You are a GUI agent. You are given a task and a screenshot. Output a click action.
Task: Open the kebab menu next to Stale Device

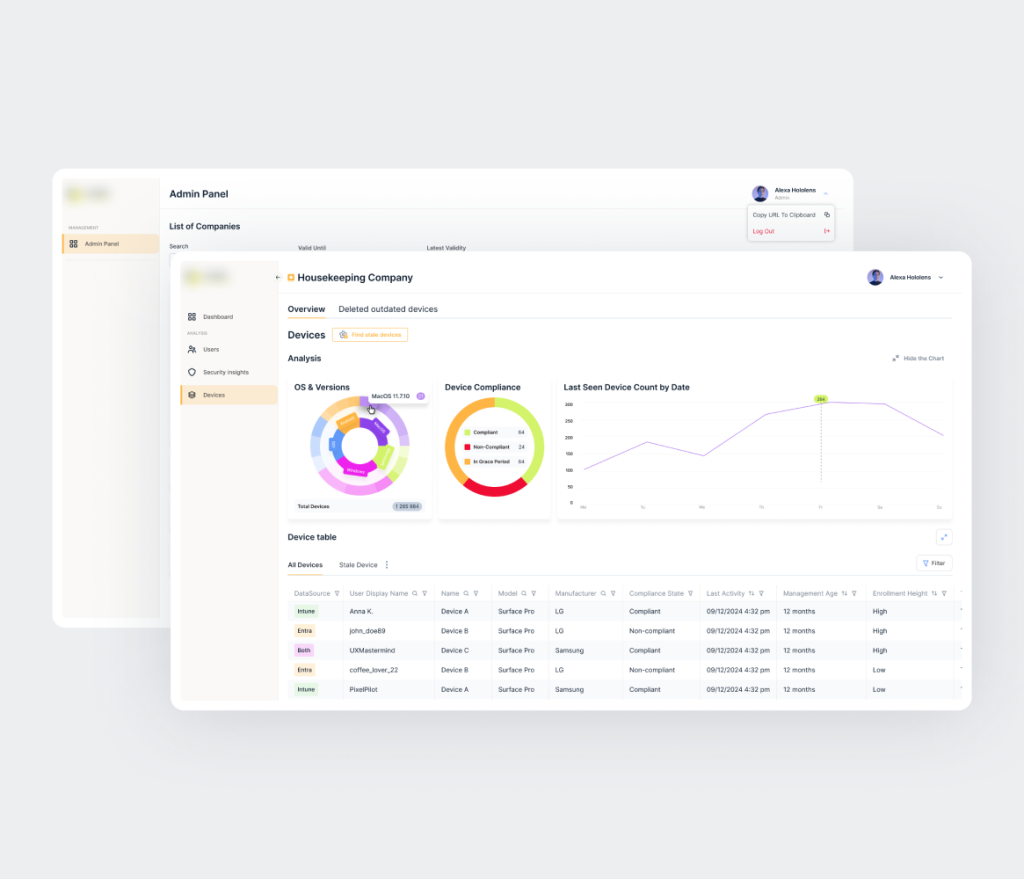tap(388, 563)
